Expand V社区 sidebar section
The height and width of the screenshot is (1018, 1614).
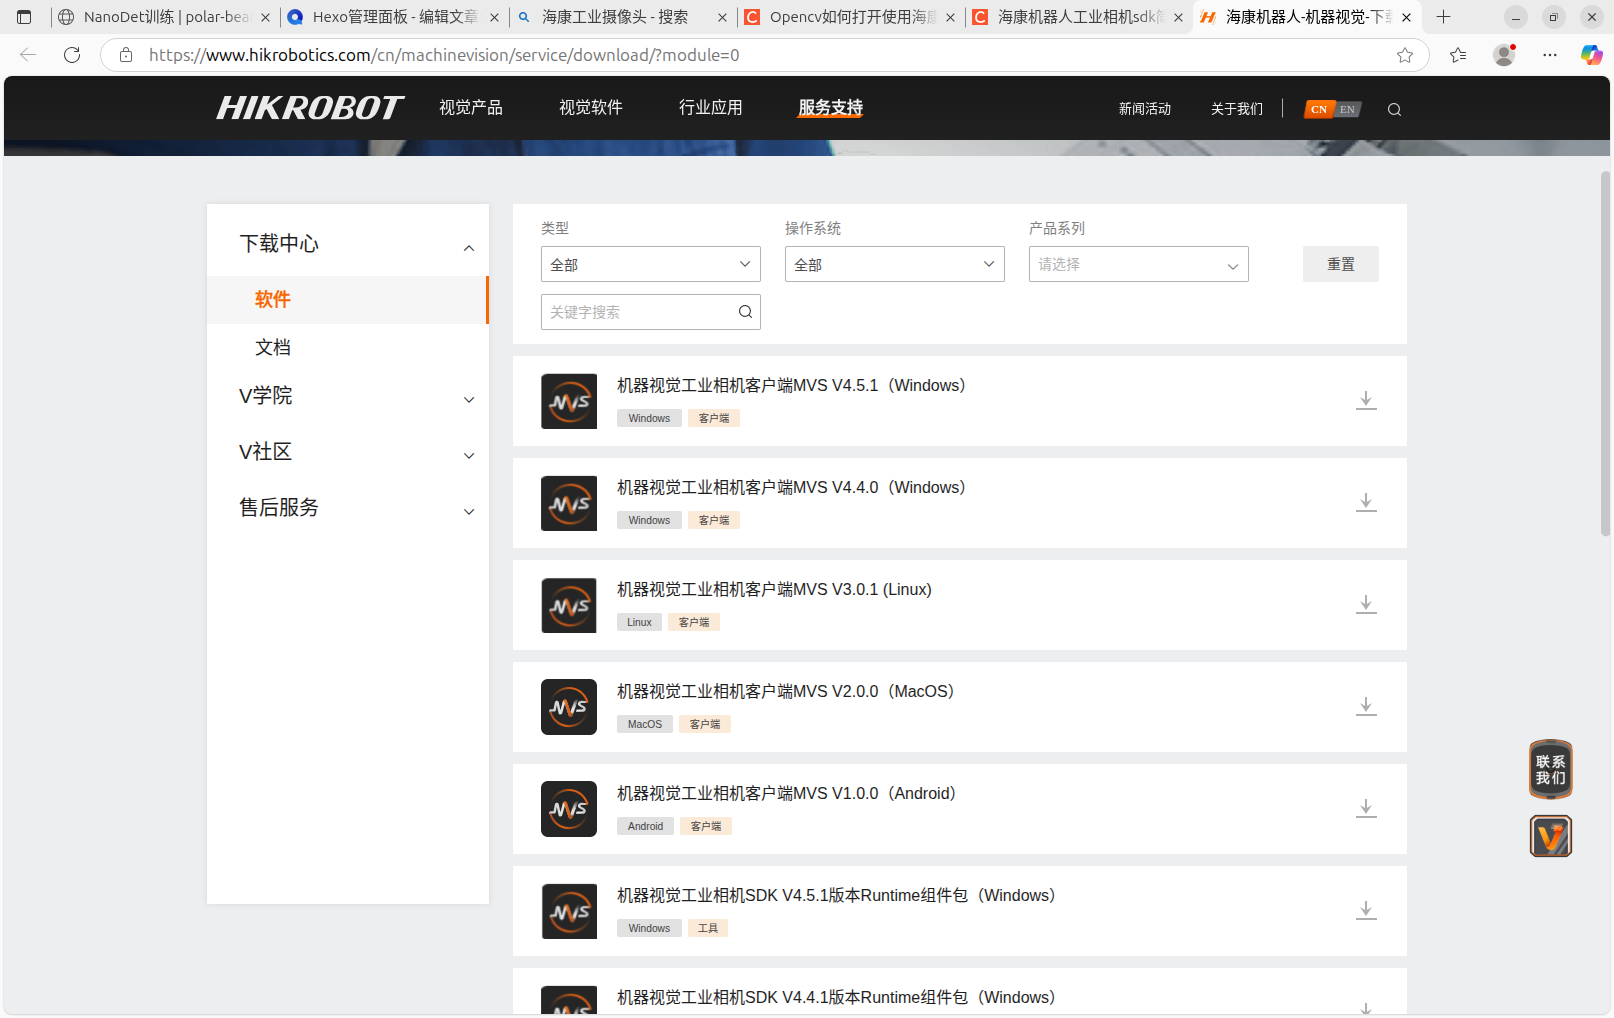(469, 456)
